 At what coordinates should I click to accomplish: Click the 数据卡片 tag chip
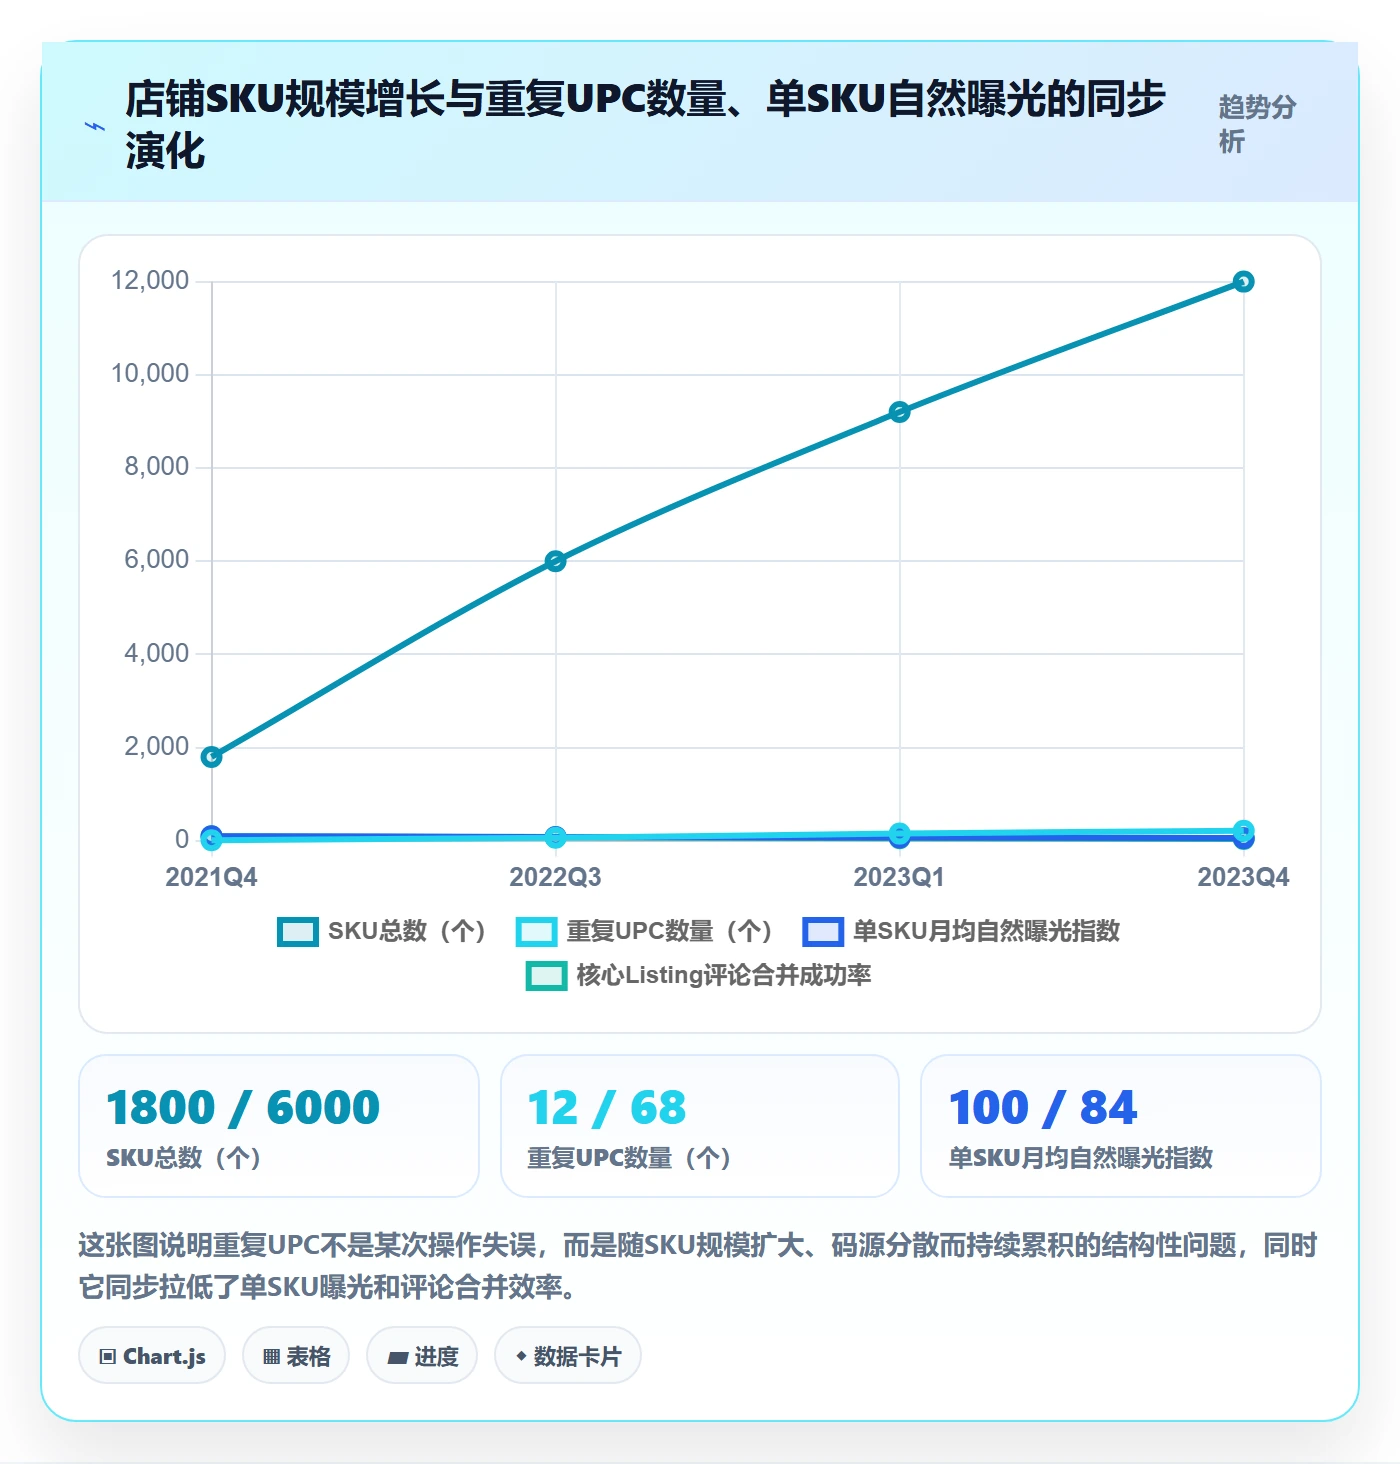click(568, 1356)
